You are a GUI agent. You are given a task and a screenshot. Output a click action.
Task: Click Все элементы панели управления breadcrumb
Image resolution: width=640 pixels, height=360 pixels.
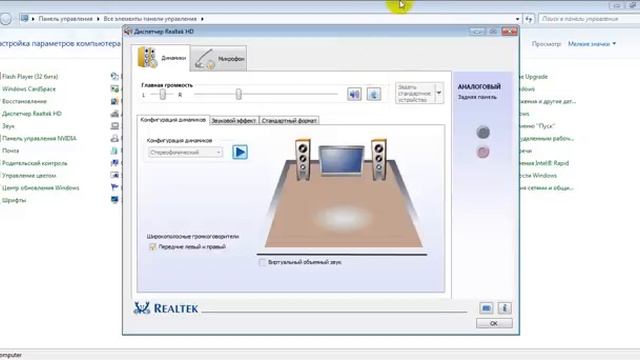150,19
